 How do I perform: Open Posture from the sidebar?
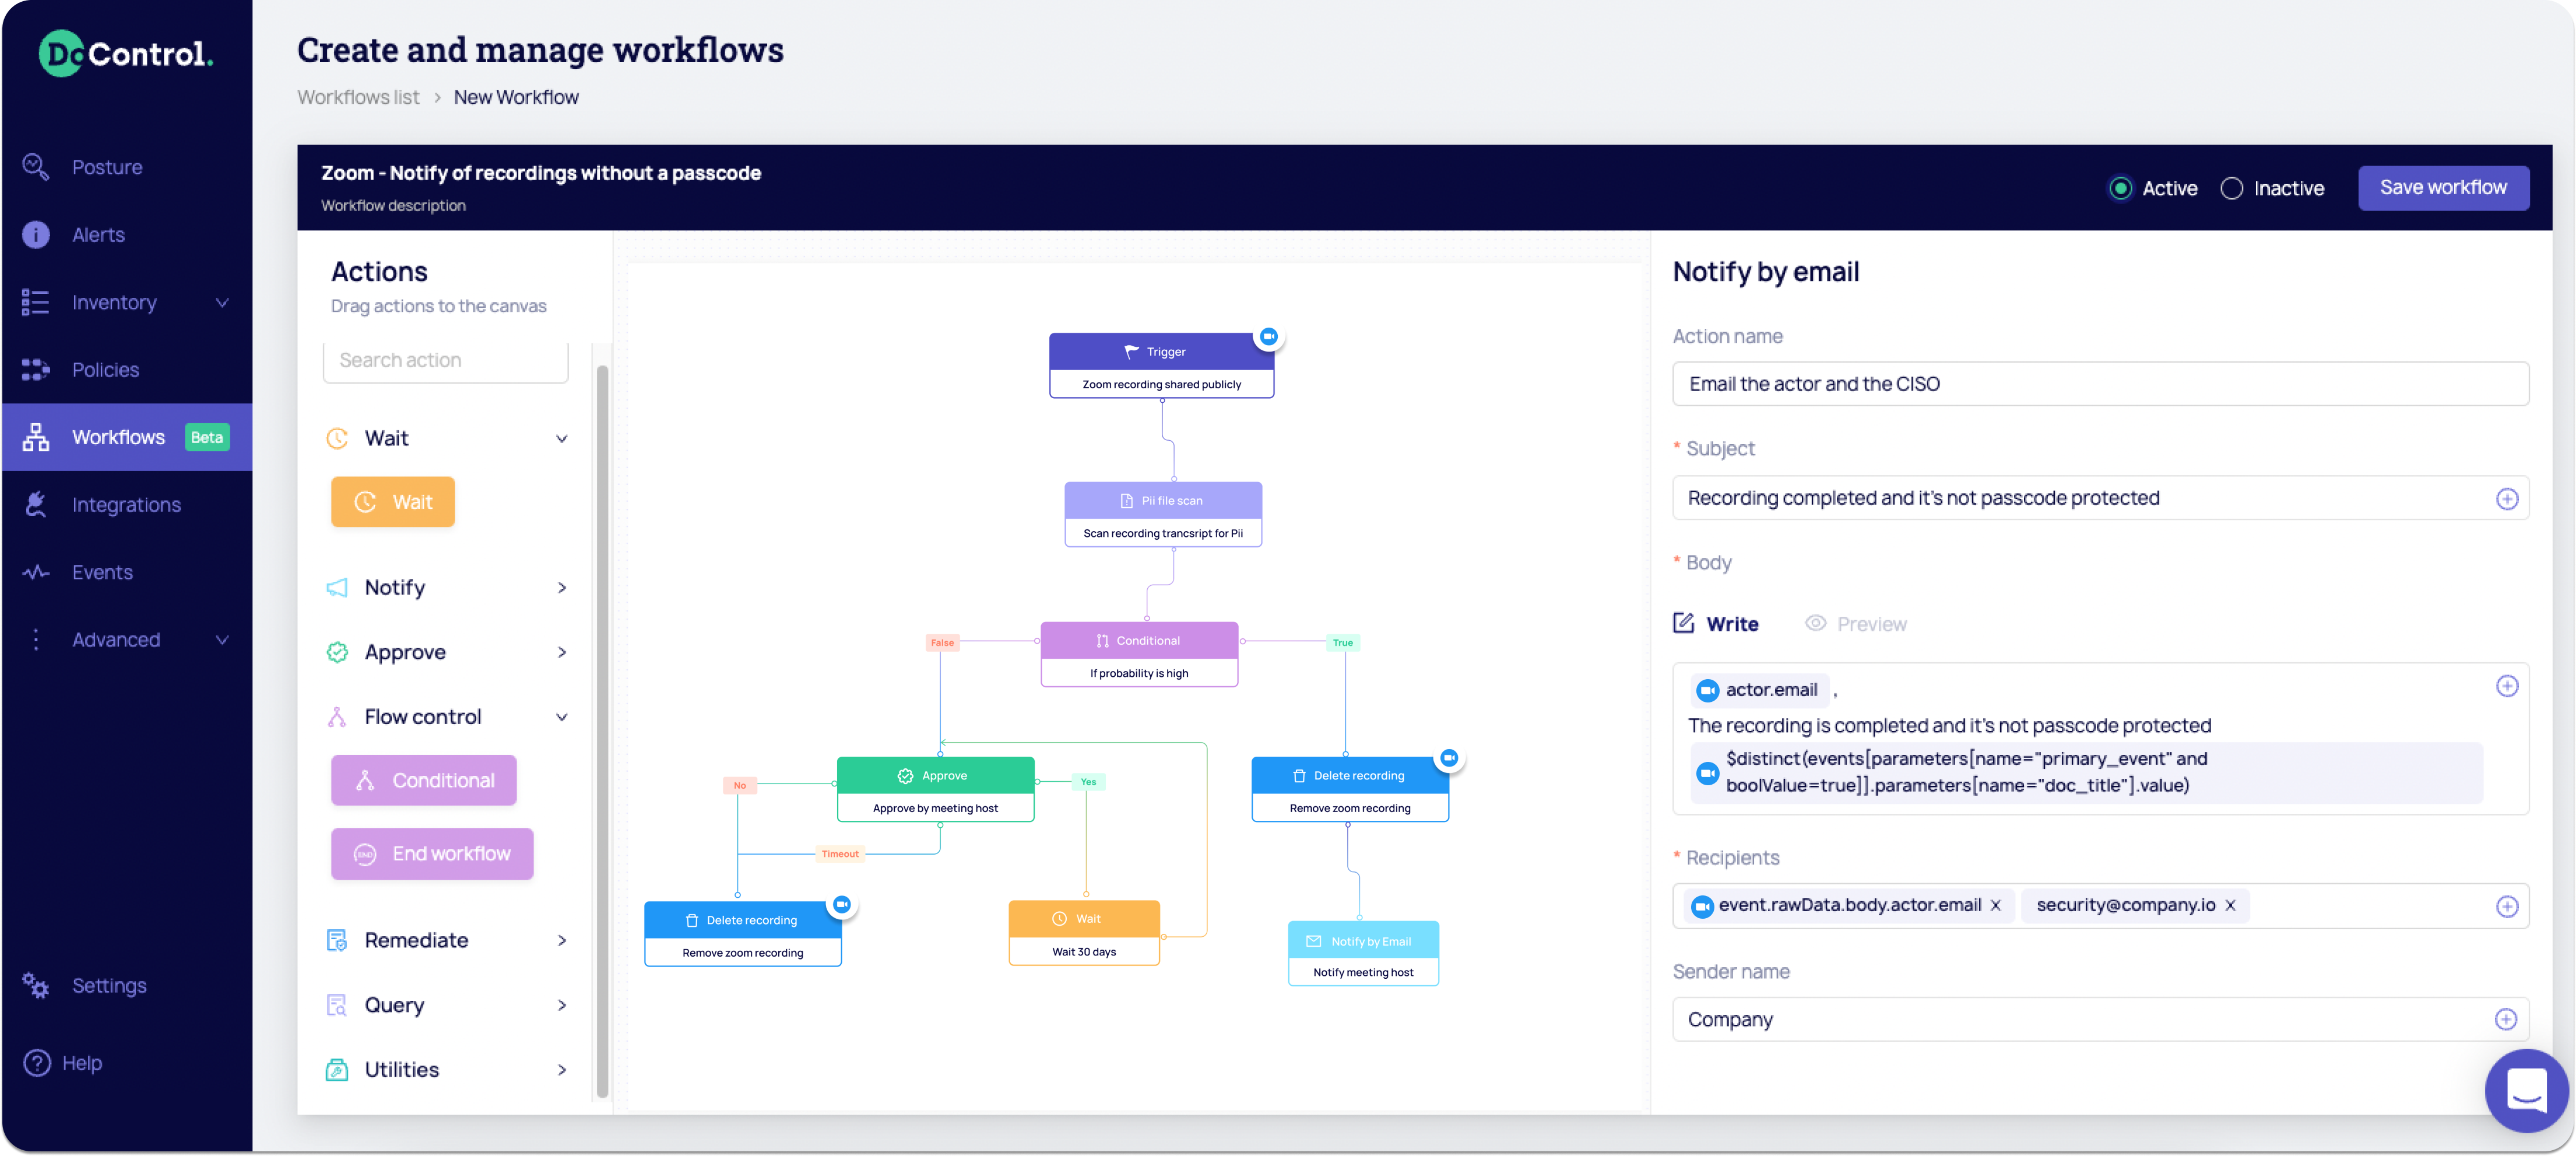pos(106,167)
